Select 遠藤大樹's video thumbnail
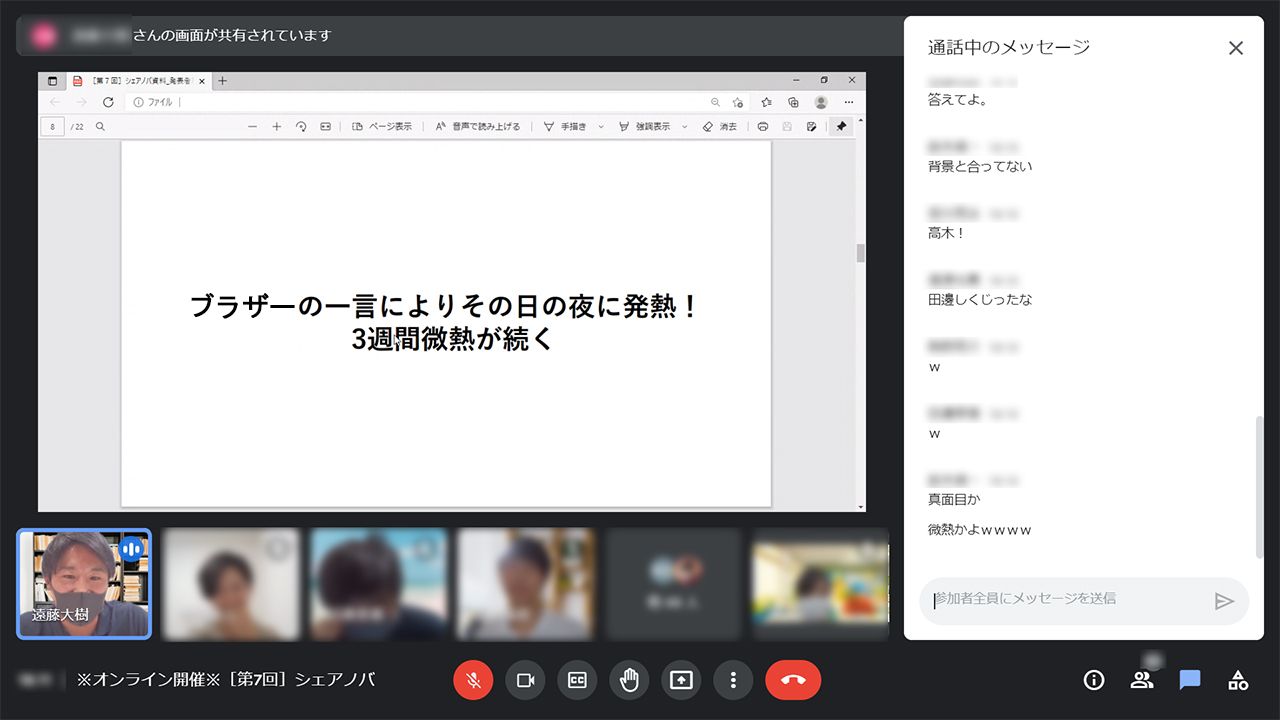Screen dimensions: 1280x720 (84, 584)
